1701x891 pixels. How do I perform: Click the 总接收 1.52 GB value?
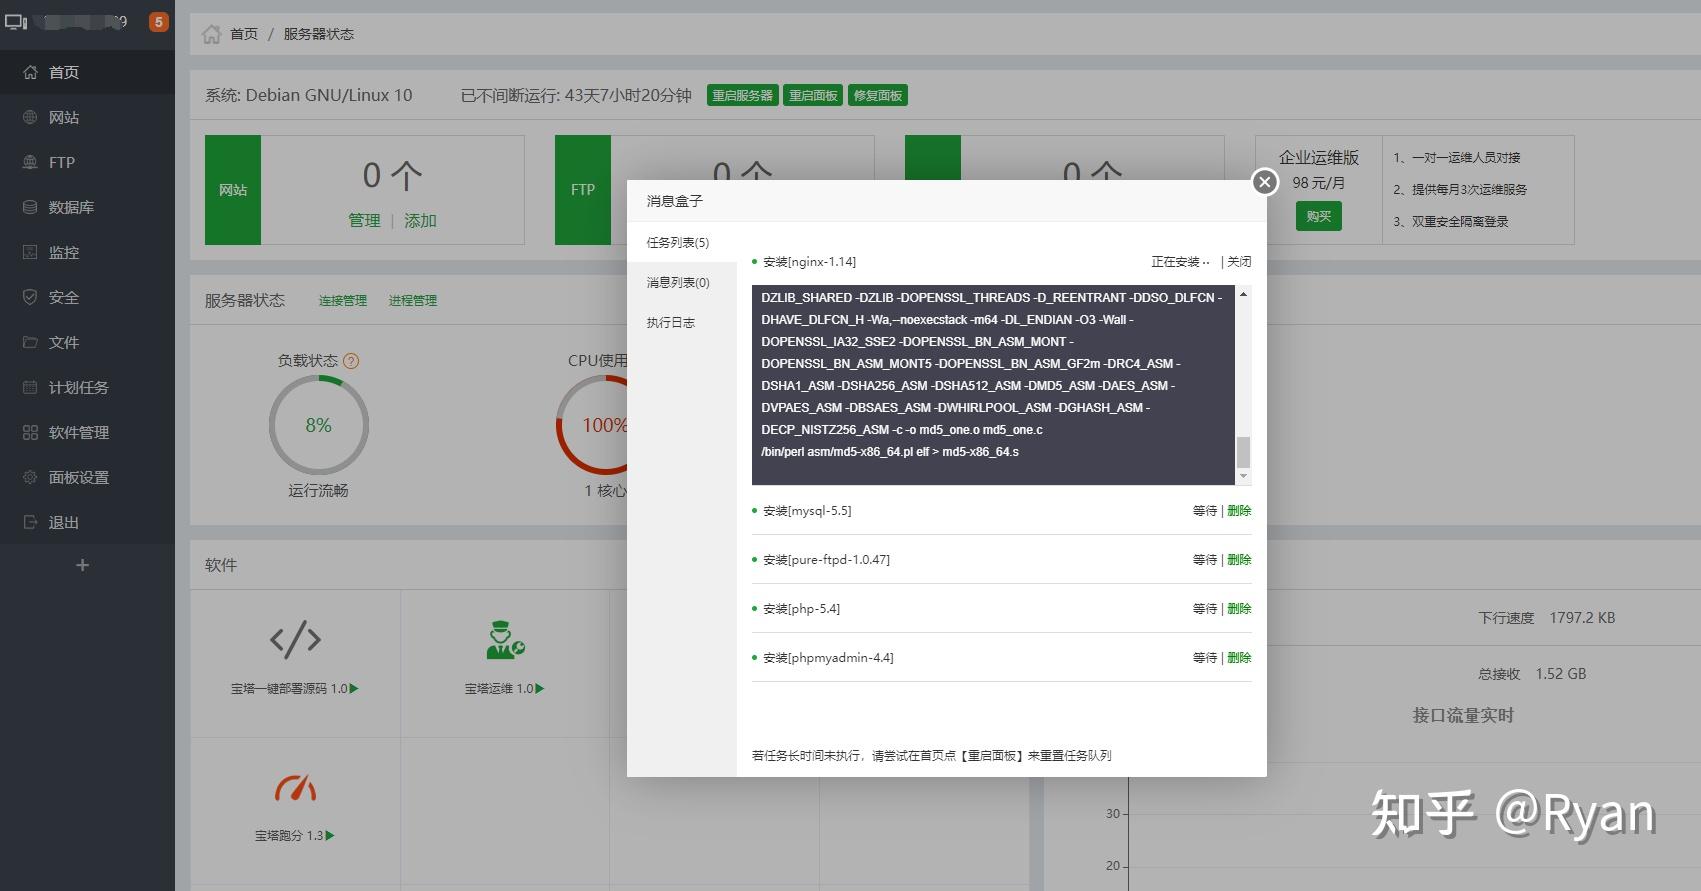click(1561, 674)
